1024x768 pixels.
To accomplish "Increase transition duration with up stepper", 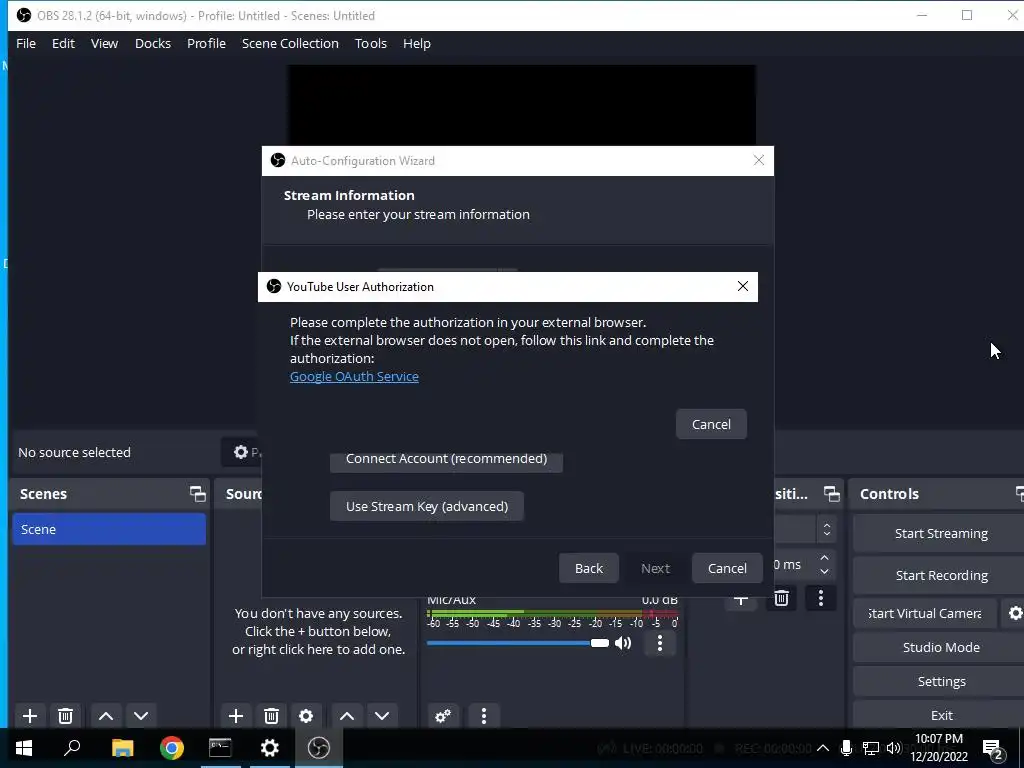I will [x=824, y=558].
